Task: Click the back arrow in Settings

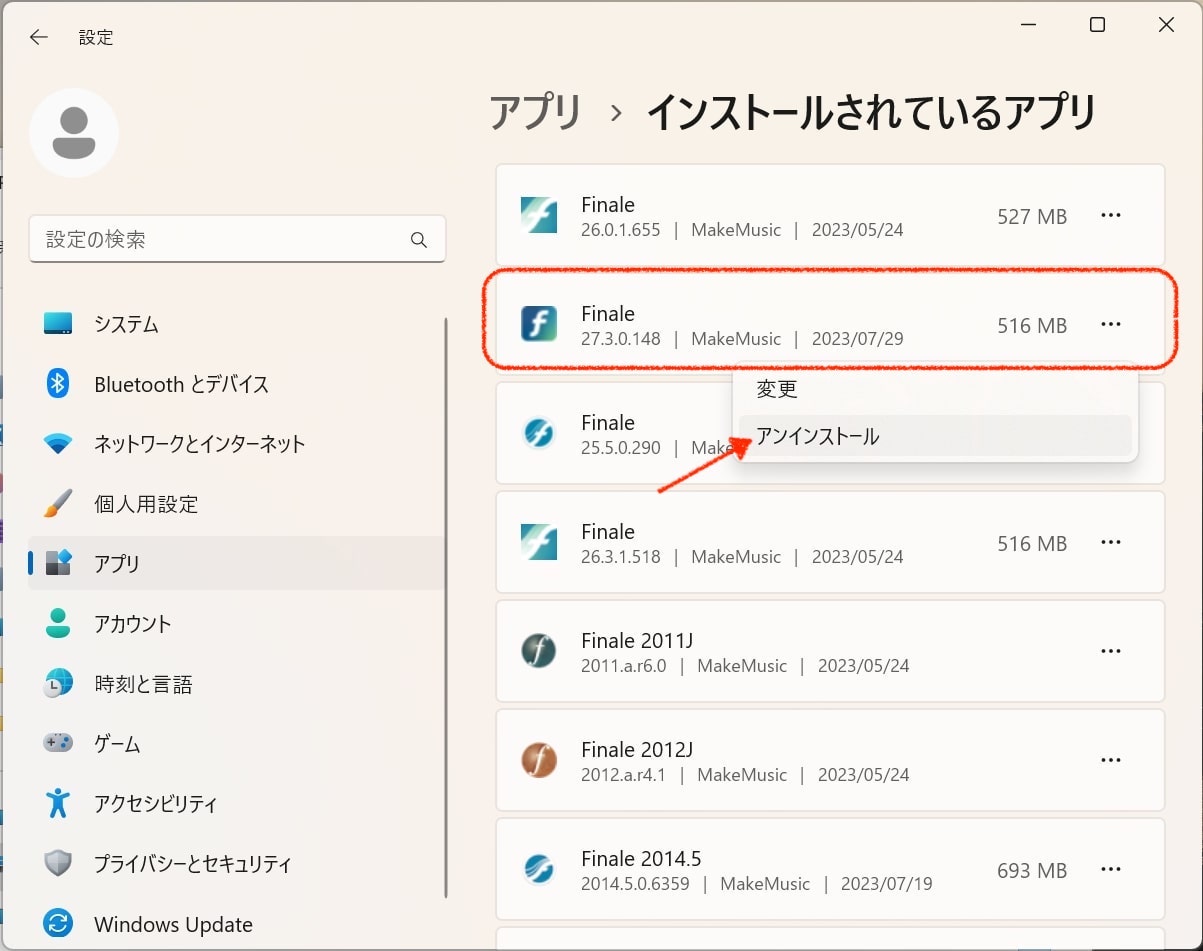Action: click(38, 37)
